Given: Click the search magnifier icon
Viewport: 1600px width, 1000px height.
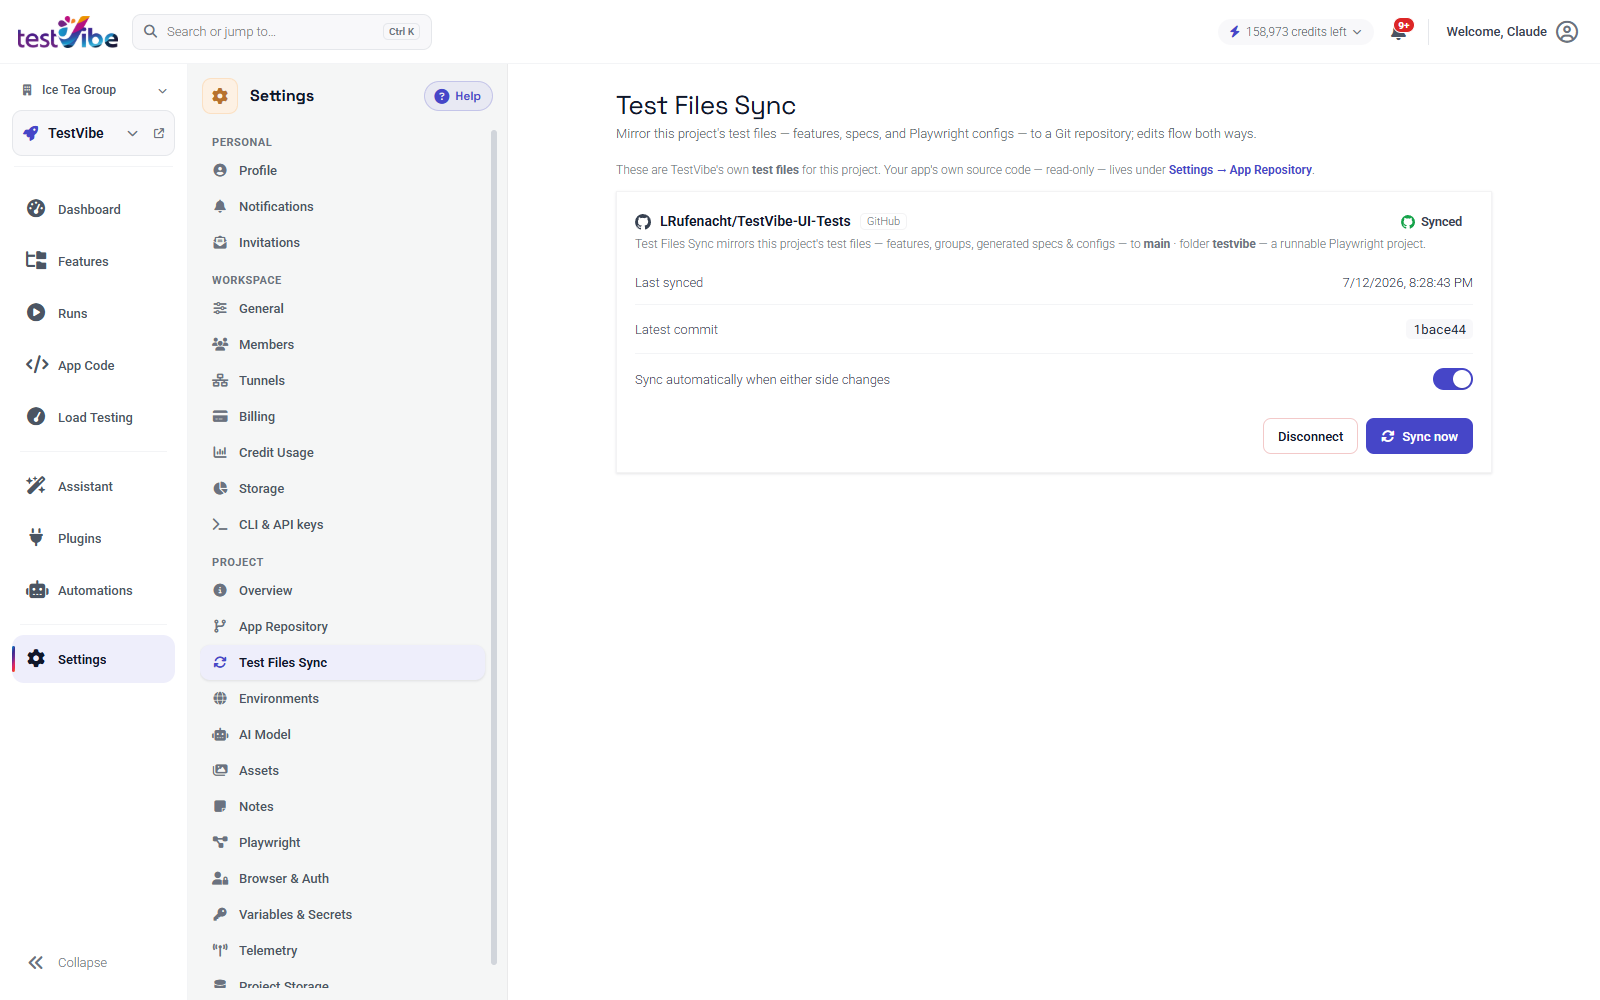Looking at the screenshot, I should [151, 32].
